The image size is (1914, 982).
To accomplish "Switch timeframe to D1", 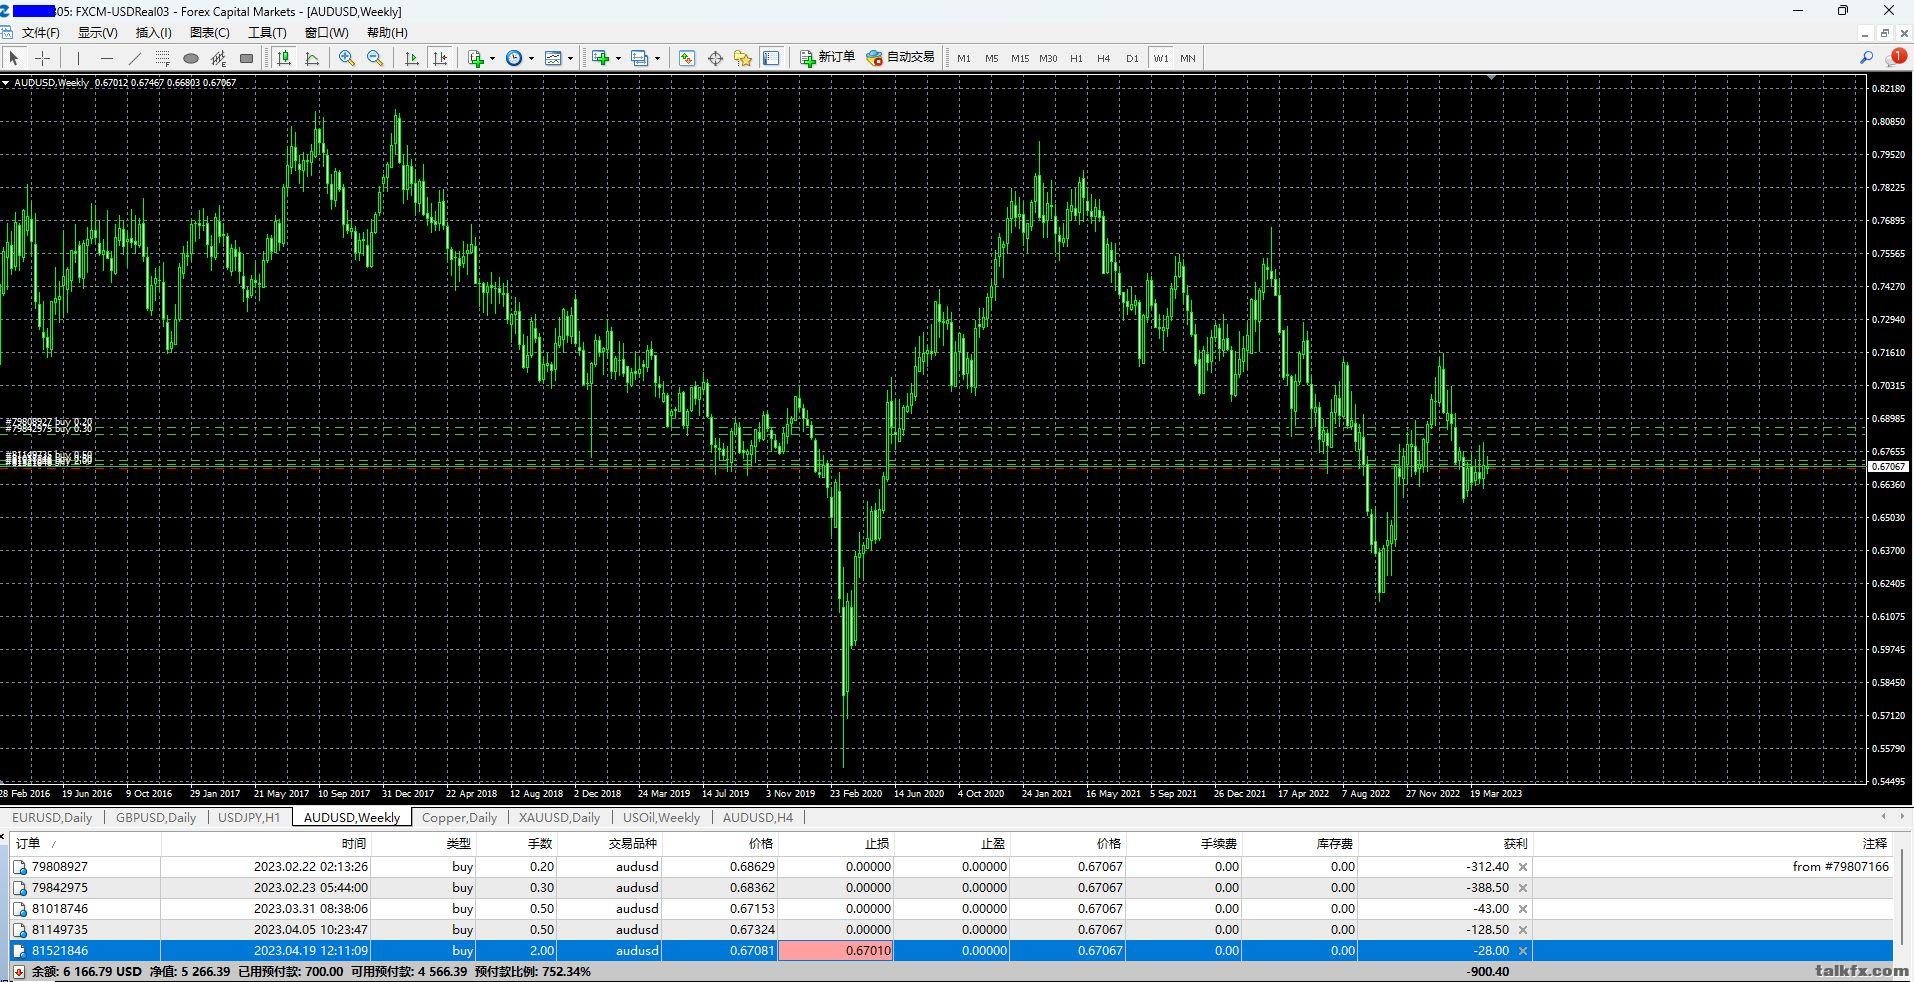I will [x=1132, y=58].
